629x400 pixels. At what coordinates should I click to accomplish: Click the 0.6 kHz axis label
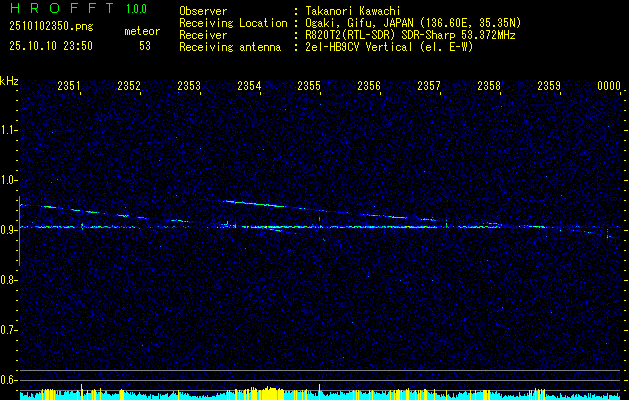tap(8, 380)
